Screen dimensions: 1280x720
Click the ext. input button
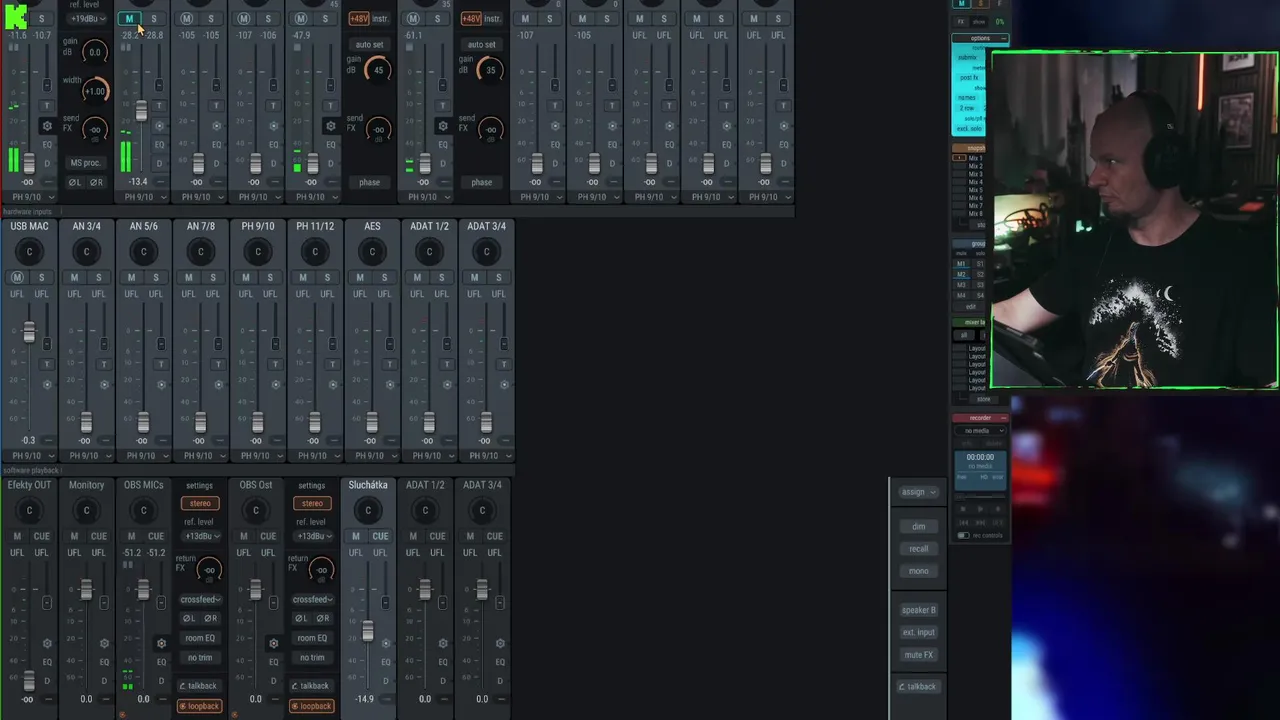[x=919, y=632]
